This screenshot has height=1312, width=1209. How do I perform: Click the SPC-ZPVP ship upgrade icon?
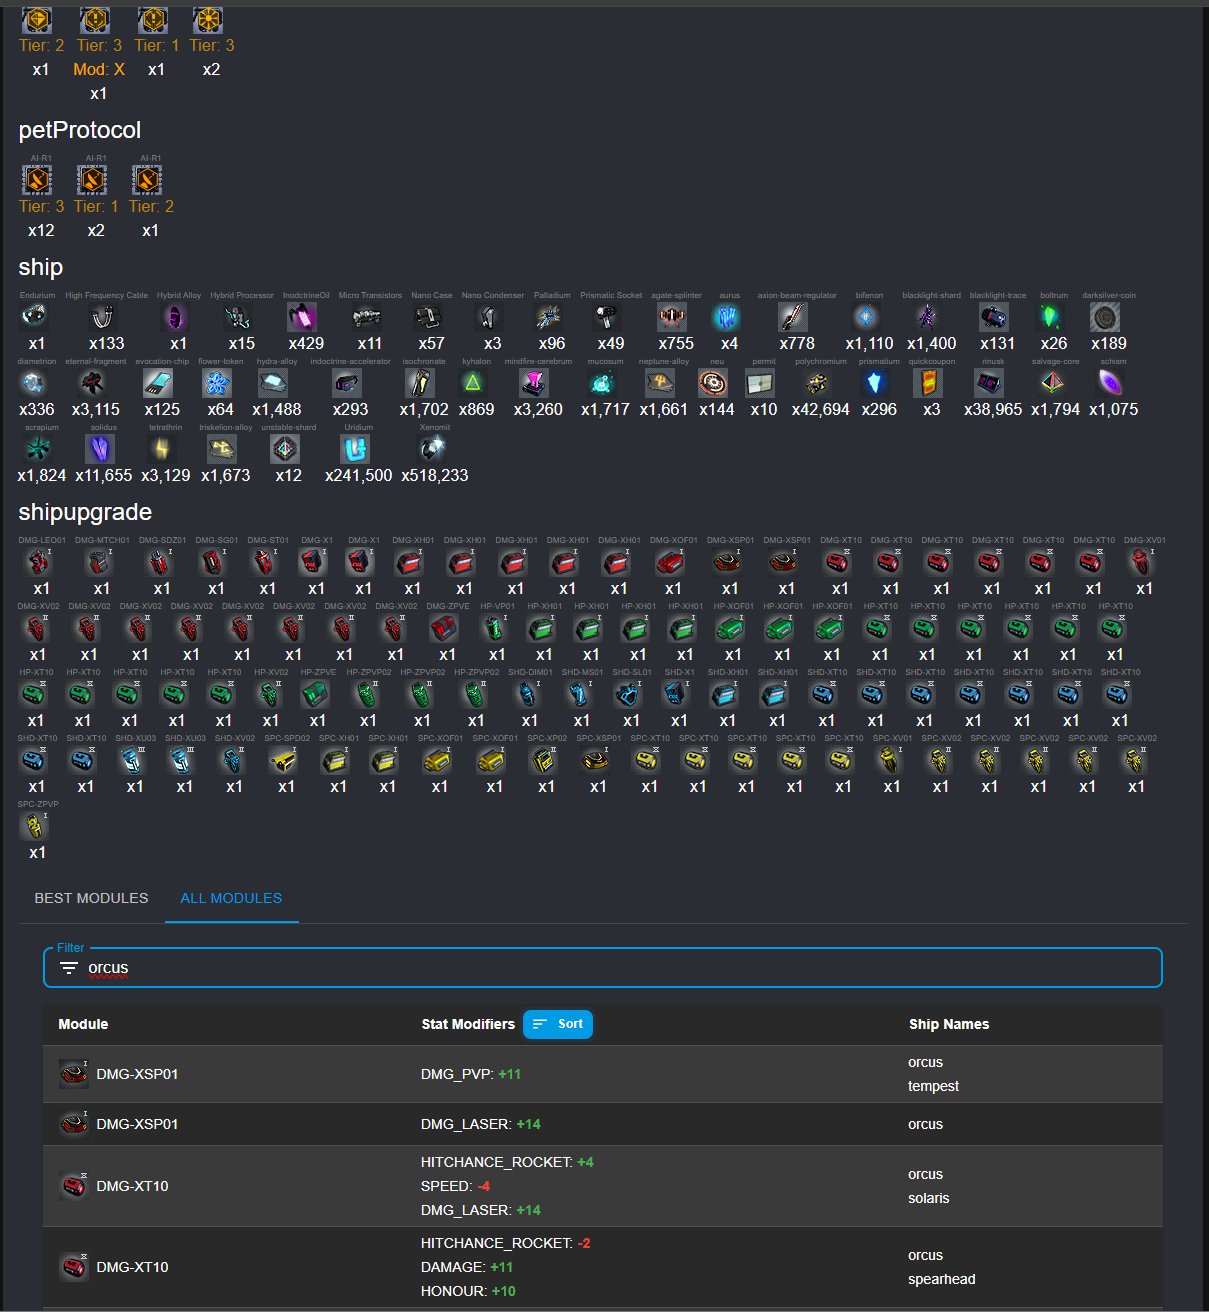coord(36,826)
